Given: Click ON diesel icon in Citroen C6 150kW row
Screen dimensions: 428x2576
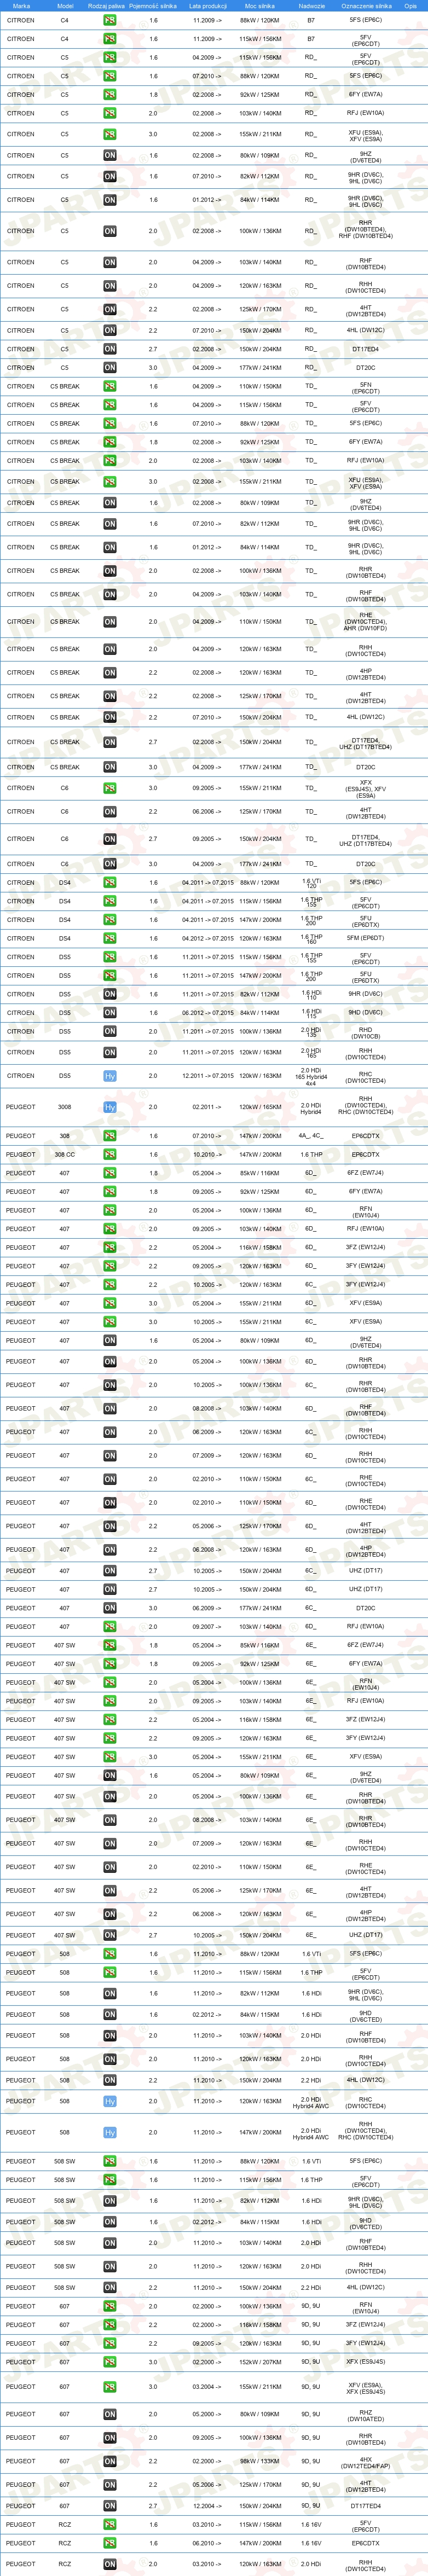Looking at the screenshot, I should click(110, 839).
